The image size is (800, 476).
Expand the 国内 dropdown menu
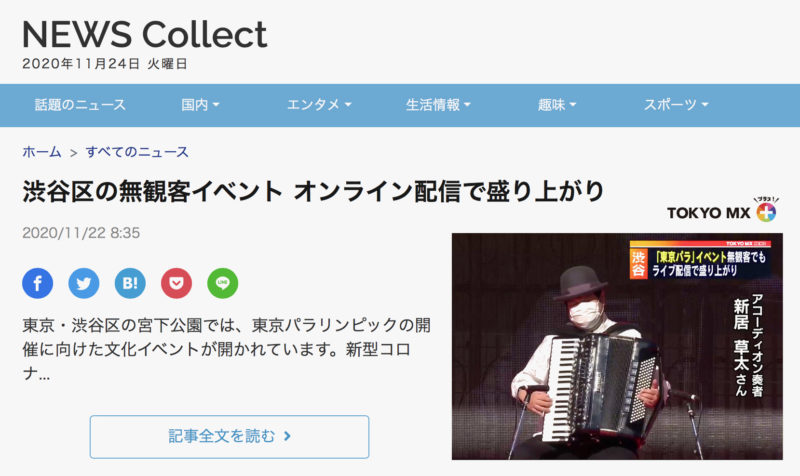coord(201,105)
